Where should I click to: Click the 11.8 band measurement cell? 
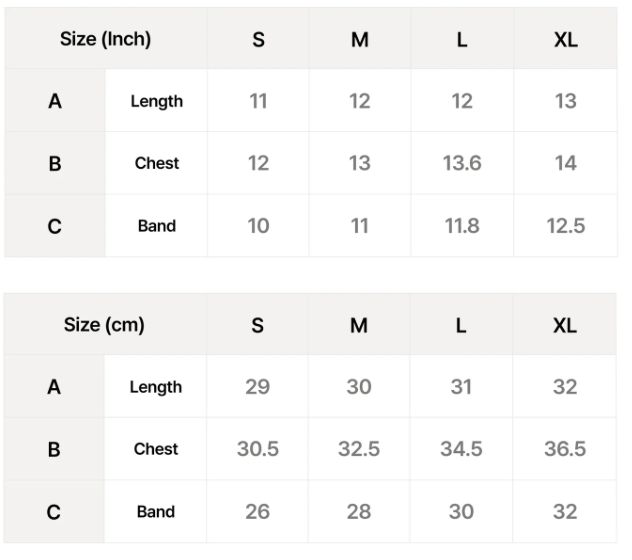pos(462,226)
